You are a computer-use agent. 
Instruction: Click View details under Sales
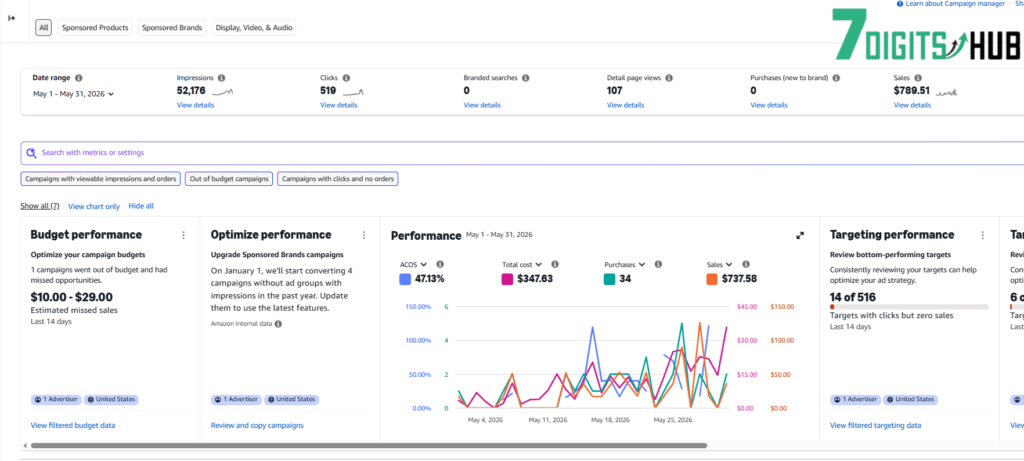(x=912, y=105)
